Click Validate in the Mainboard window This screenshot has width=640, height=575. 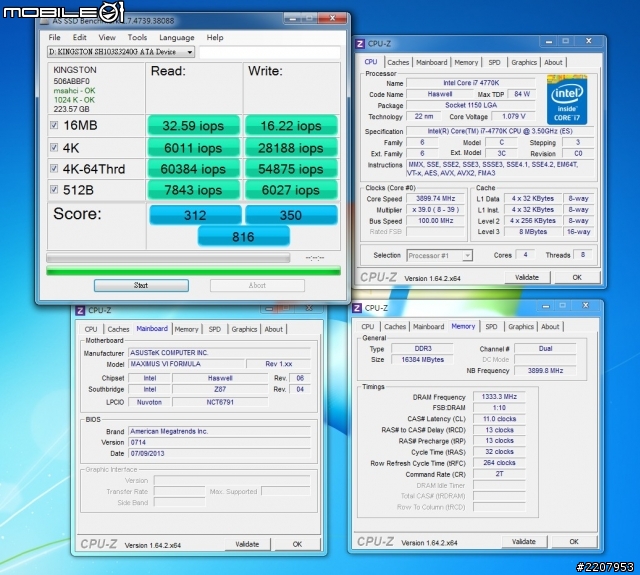(247, 544)
